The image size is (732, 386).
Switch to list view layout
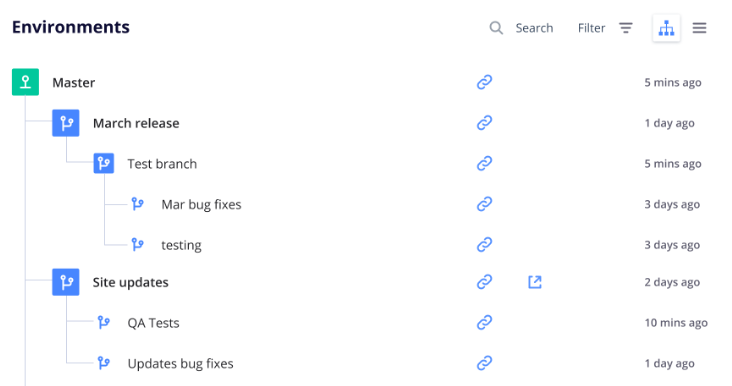pos(699,28)
